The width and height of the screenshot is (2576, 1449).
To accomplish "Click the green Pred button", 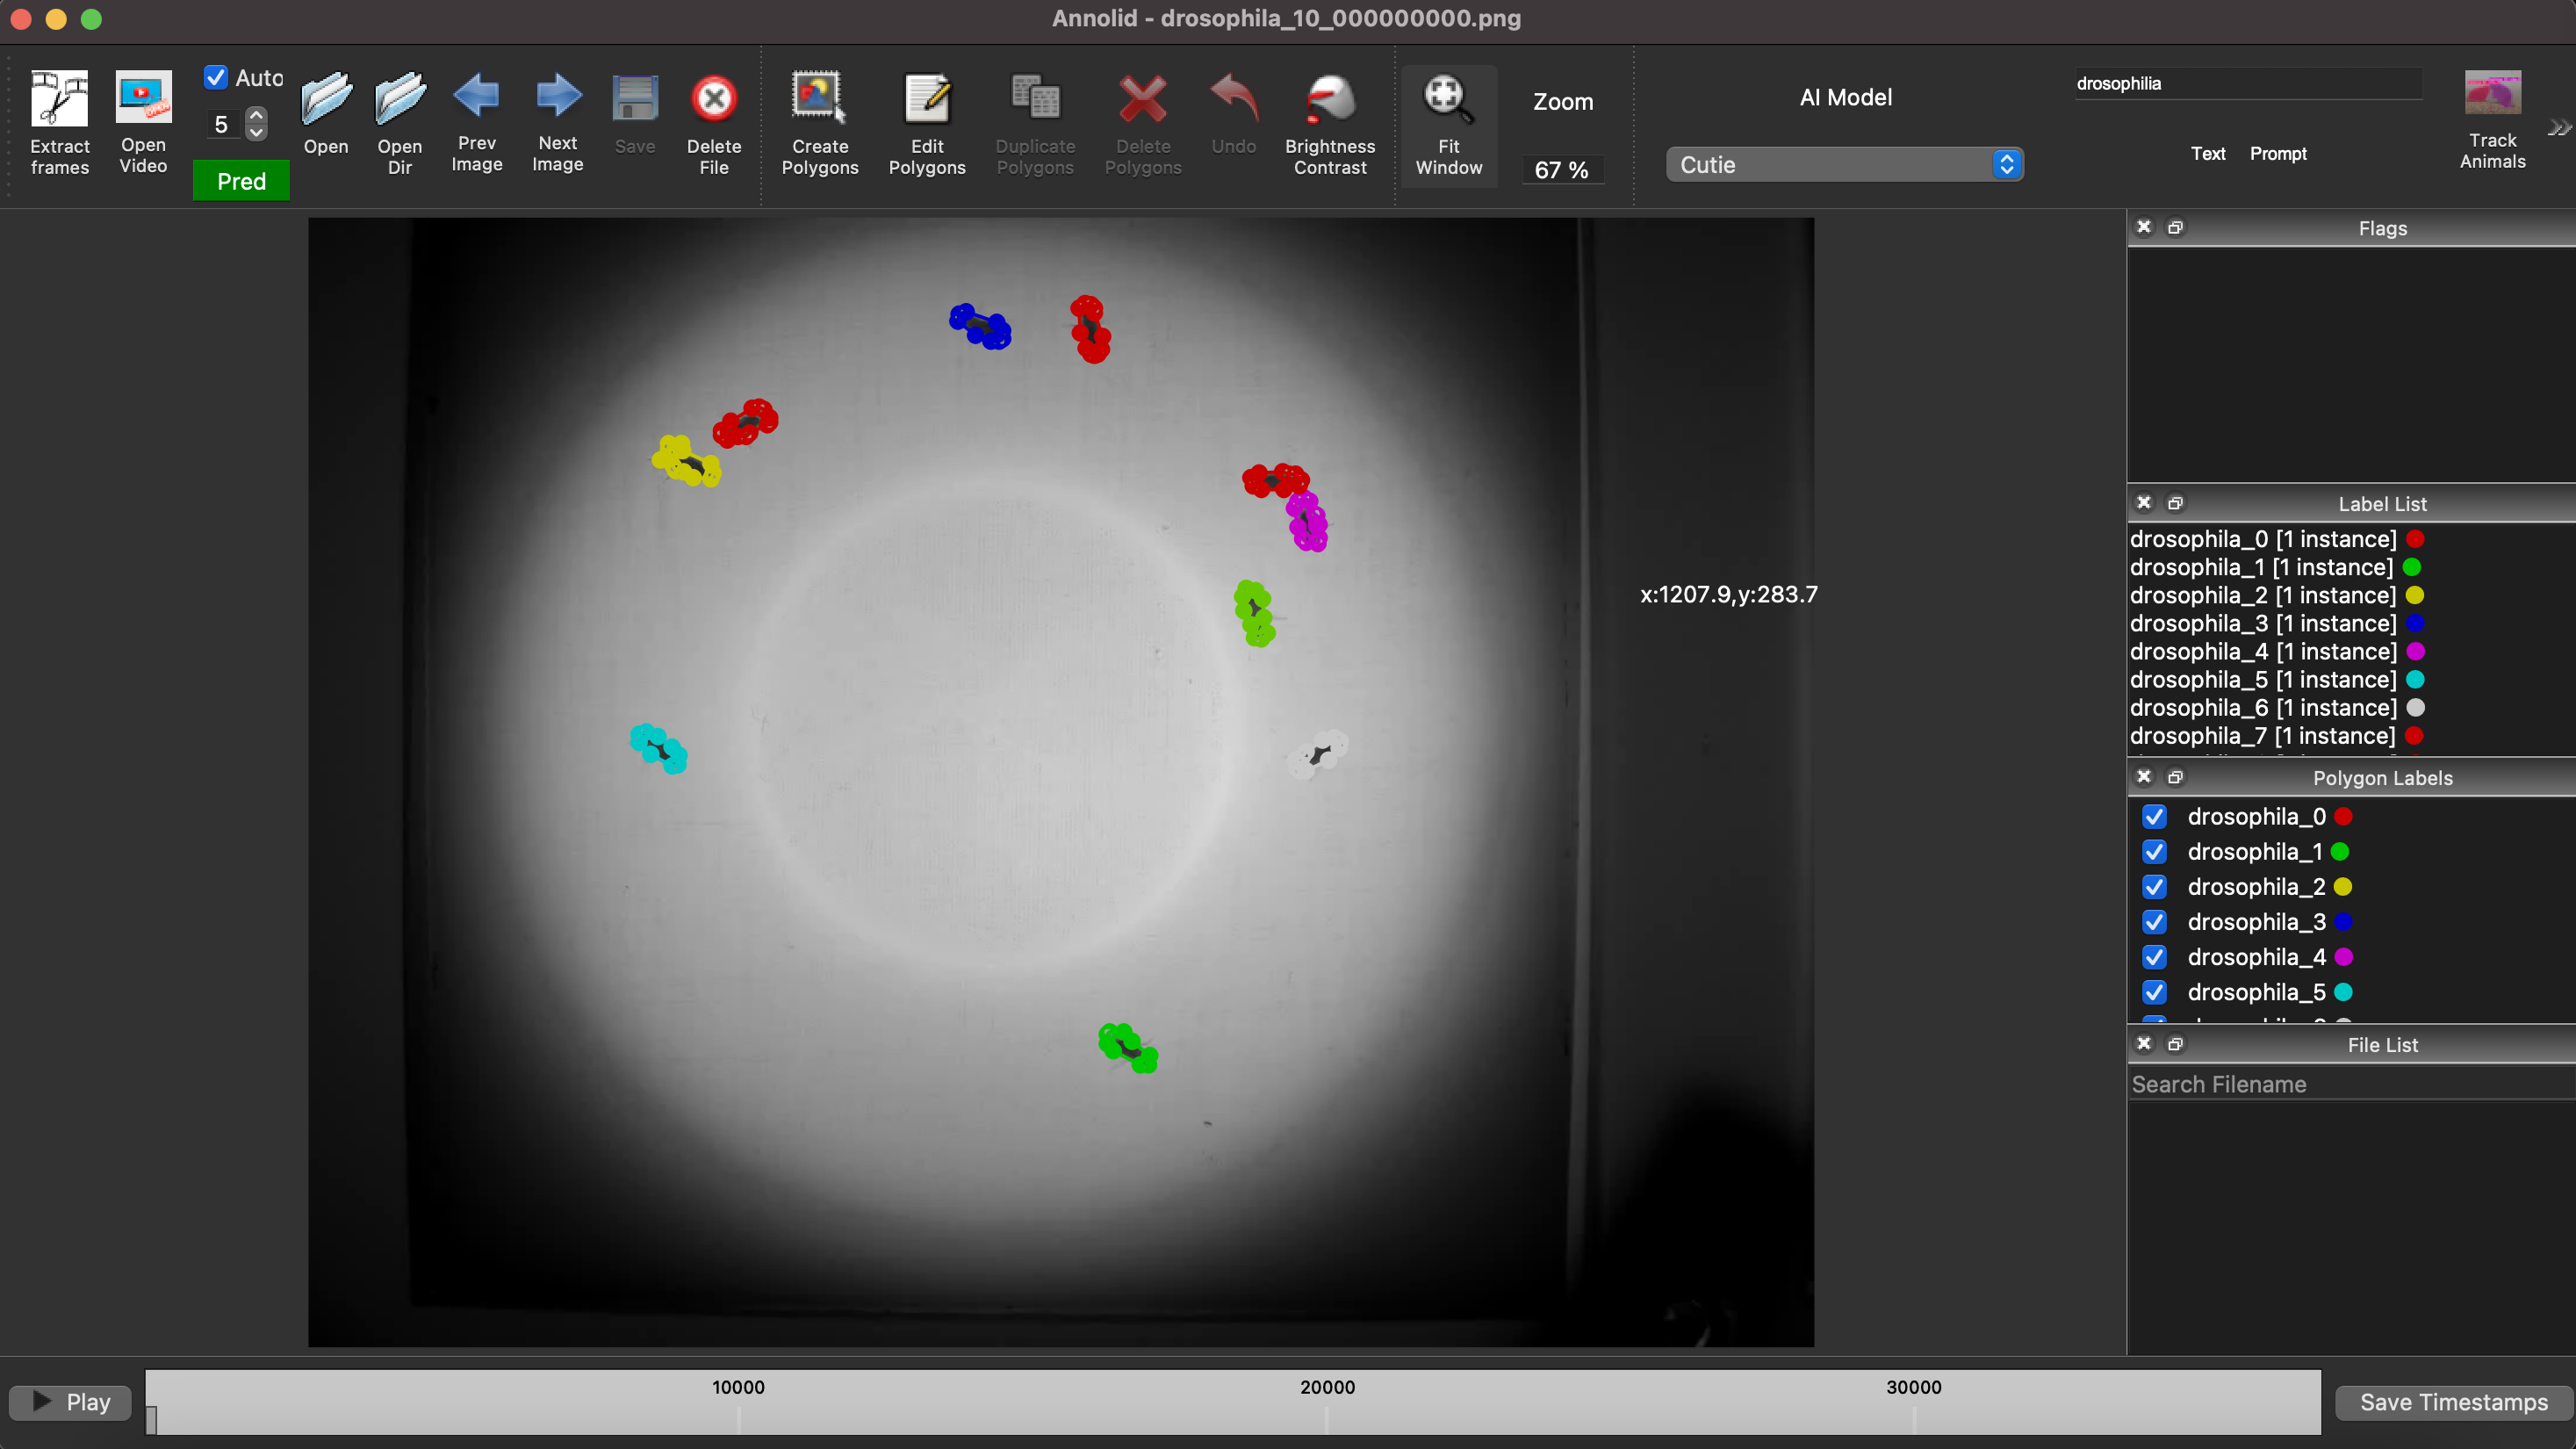I will [241, 180].
